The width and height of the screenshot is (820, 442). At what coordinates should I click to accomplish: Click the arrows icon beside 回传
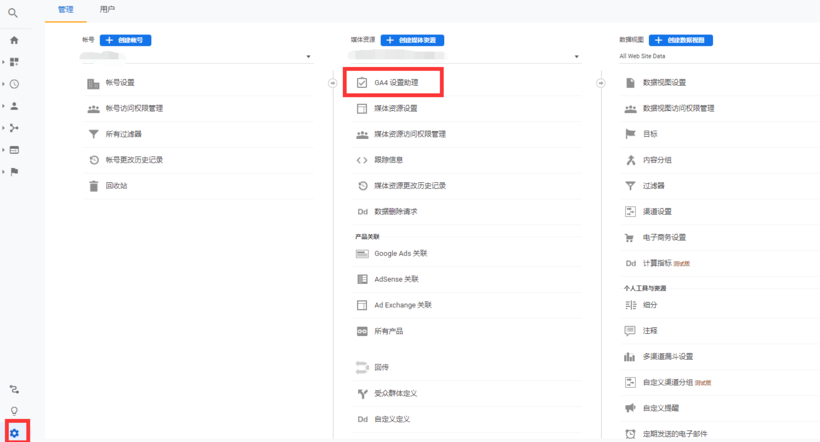(362, 367)
